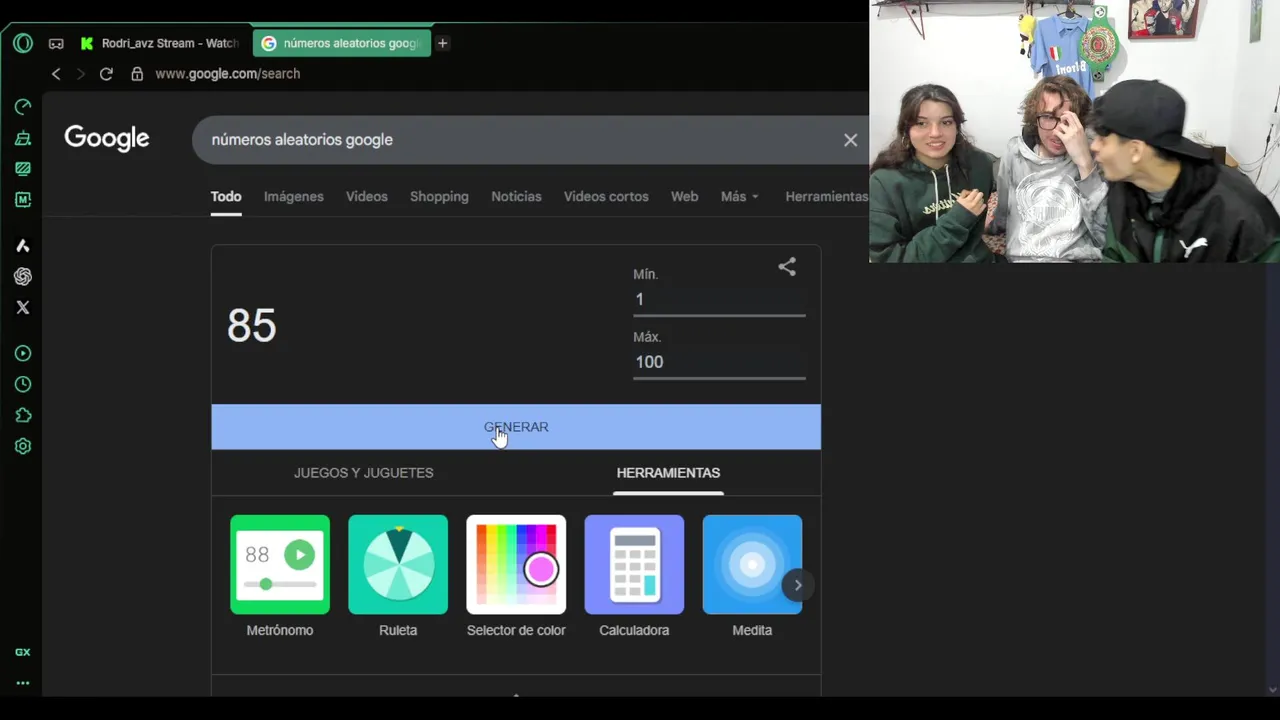Open the ChatGPT sidebar icon
1280x720 pixels.
pos(23,277)
